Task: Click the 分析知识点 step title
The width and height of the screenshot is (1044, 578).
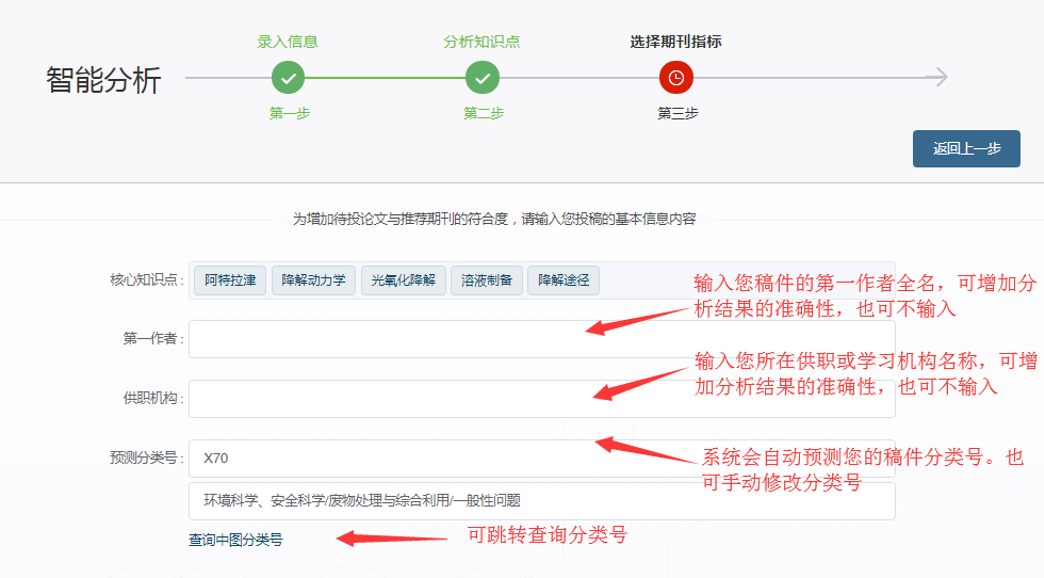Action: click(x=482, y=42)
